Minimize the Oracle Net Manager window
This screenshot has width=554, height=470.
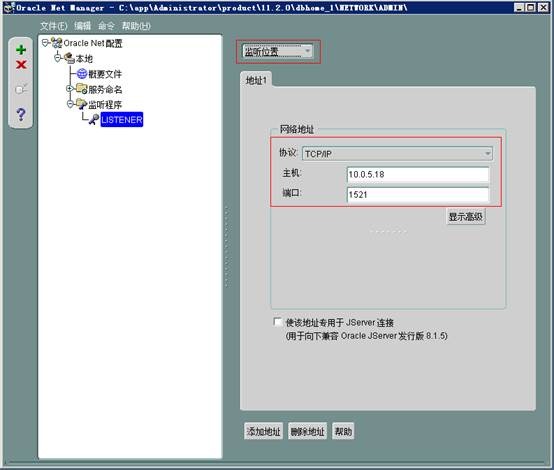pos(519,7)
